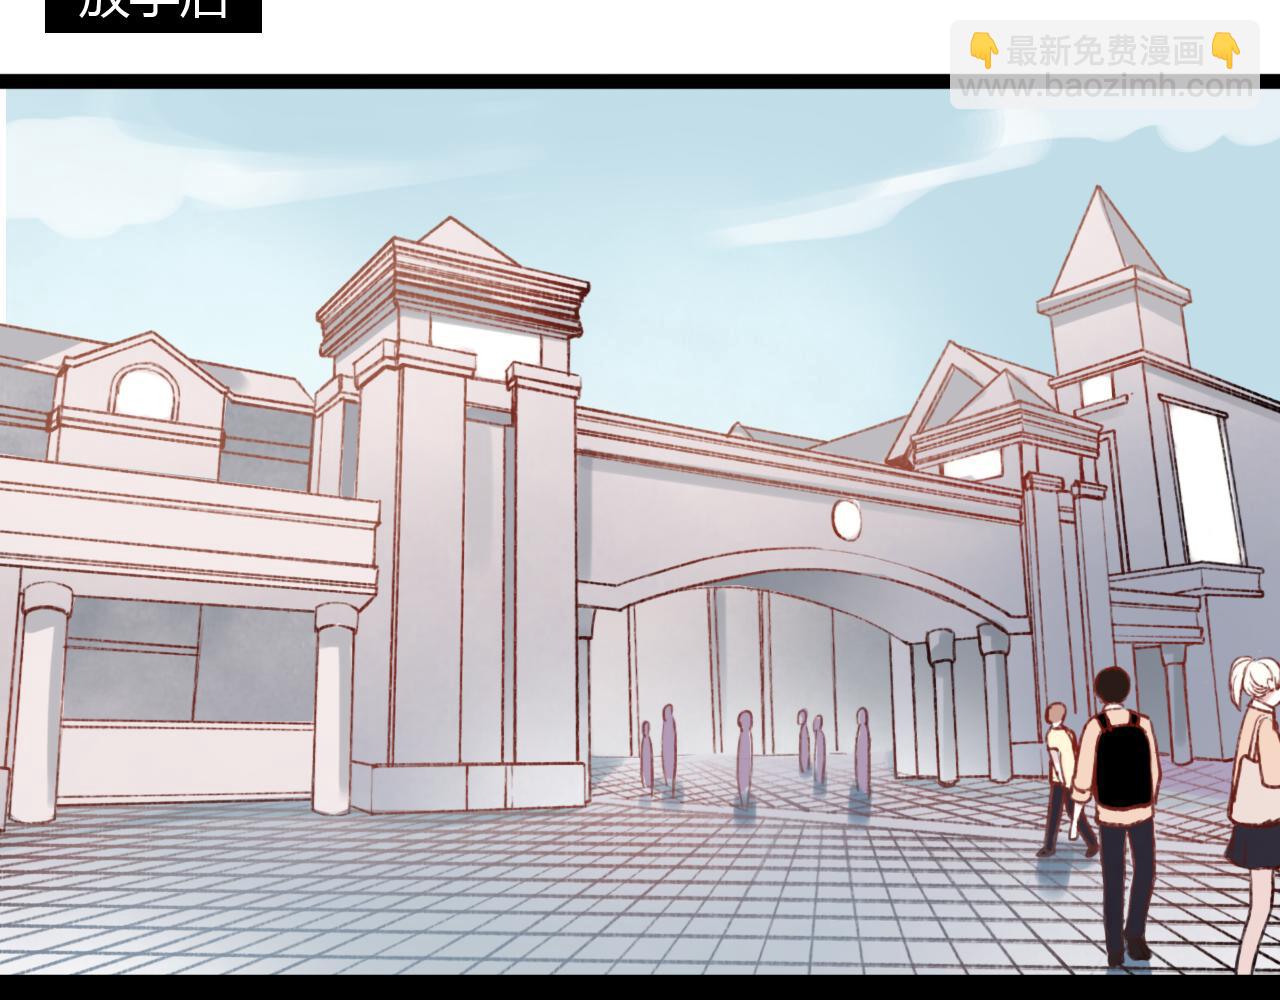Click the tall white window on right tower

(x=1205, y=485)
